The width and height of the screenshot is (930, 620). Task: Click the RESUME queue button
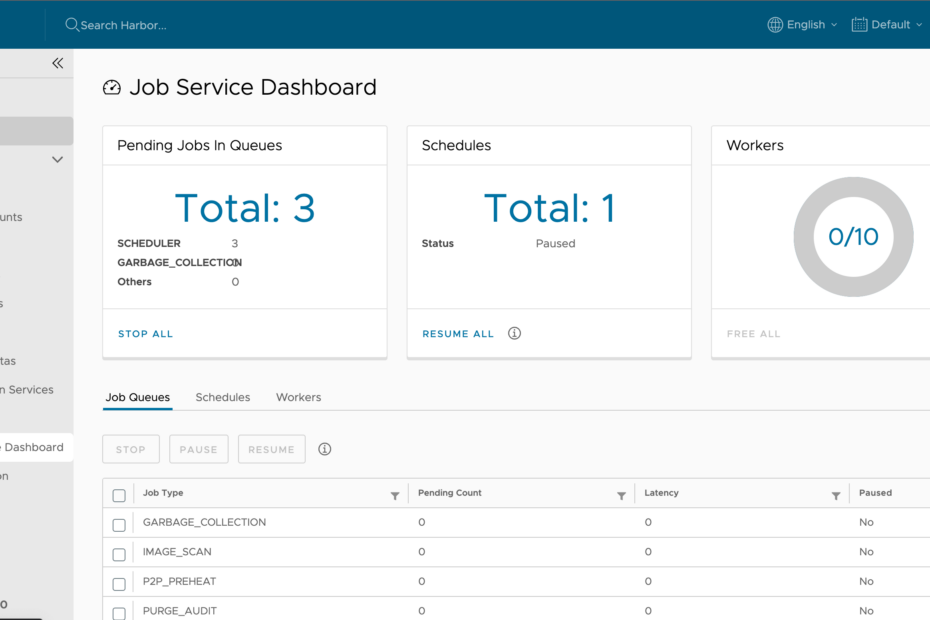pyautogui.click(x=272, y=449)
